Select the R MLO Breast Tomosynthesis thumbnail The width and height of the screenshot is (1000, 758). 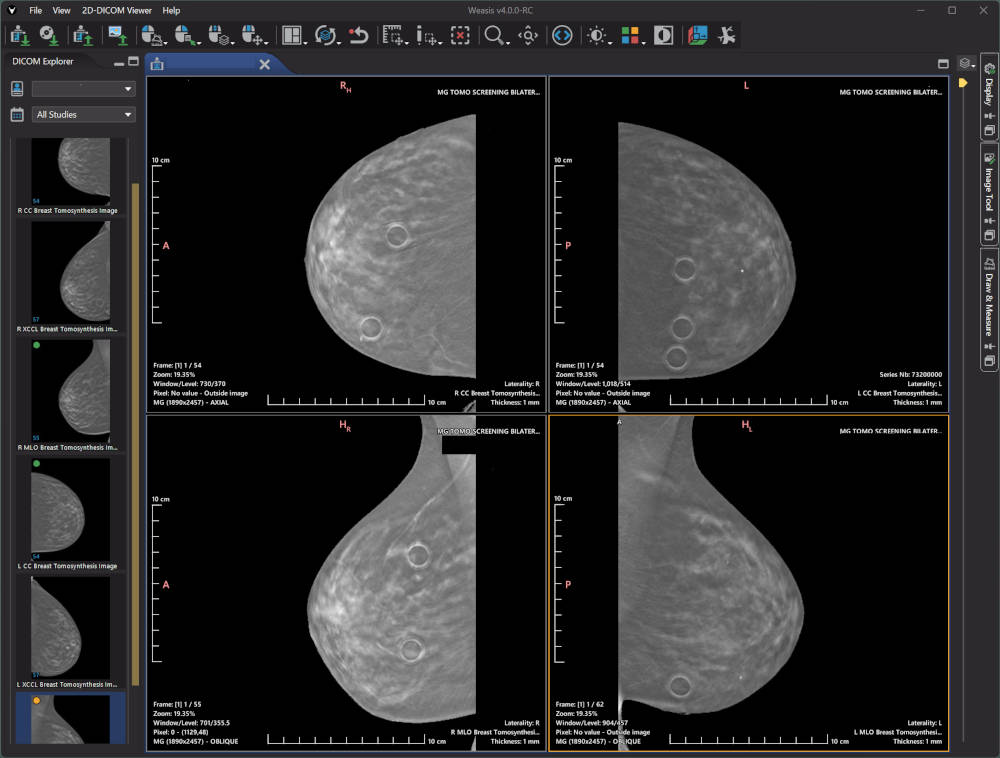point(70,396)
